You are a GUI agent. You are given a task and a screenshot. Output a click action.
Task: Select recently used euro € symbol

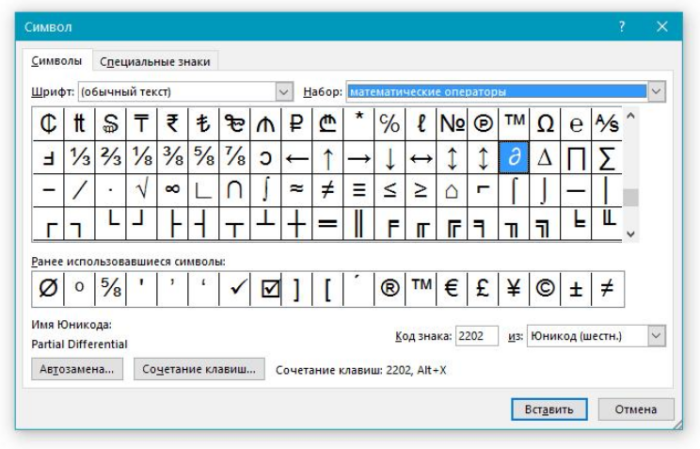[452, 289]
